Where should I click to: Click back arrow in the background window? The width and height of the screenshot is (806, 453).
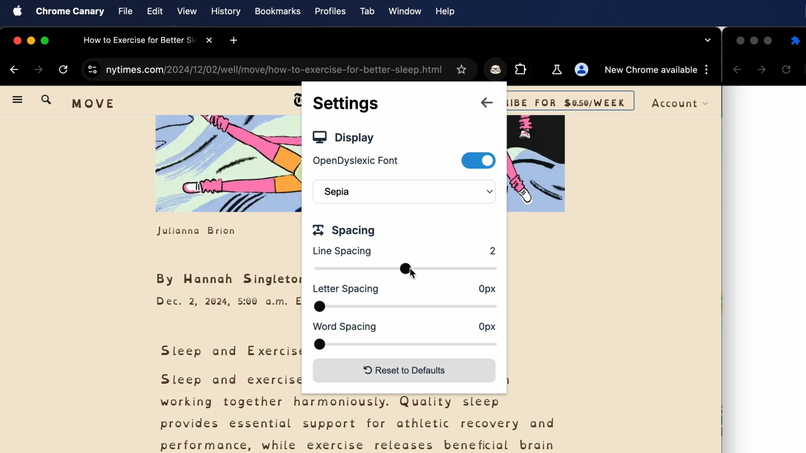click(x=737, y=69)
